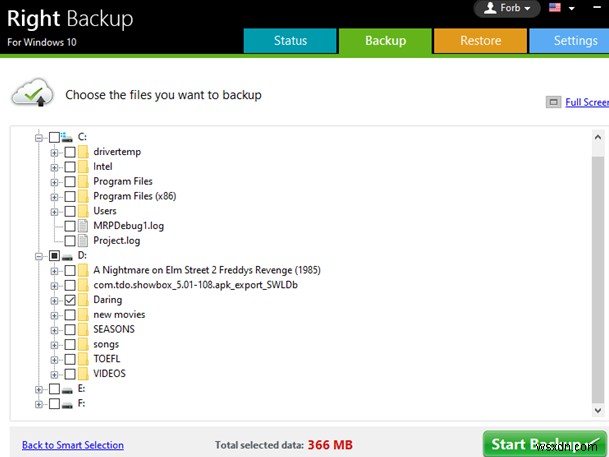Click the D: drive icon
Image resolution: width=609 pixels, height=457 pixels.
pos(68,255)
